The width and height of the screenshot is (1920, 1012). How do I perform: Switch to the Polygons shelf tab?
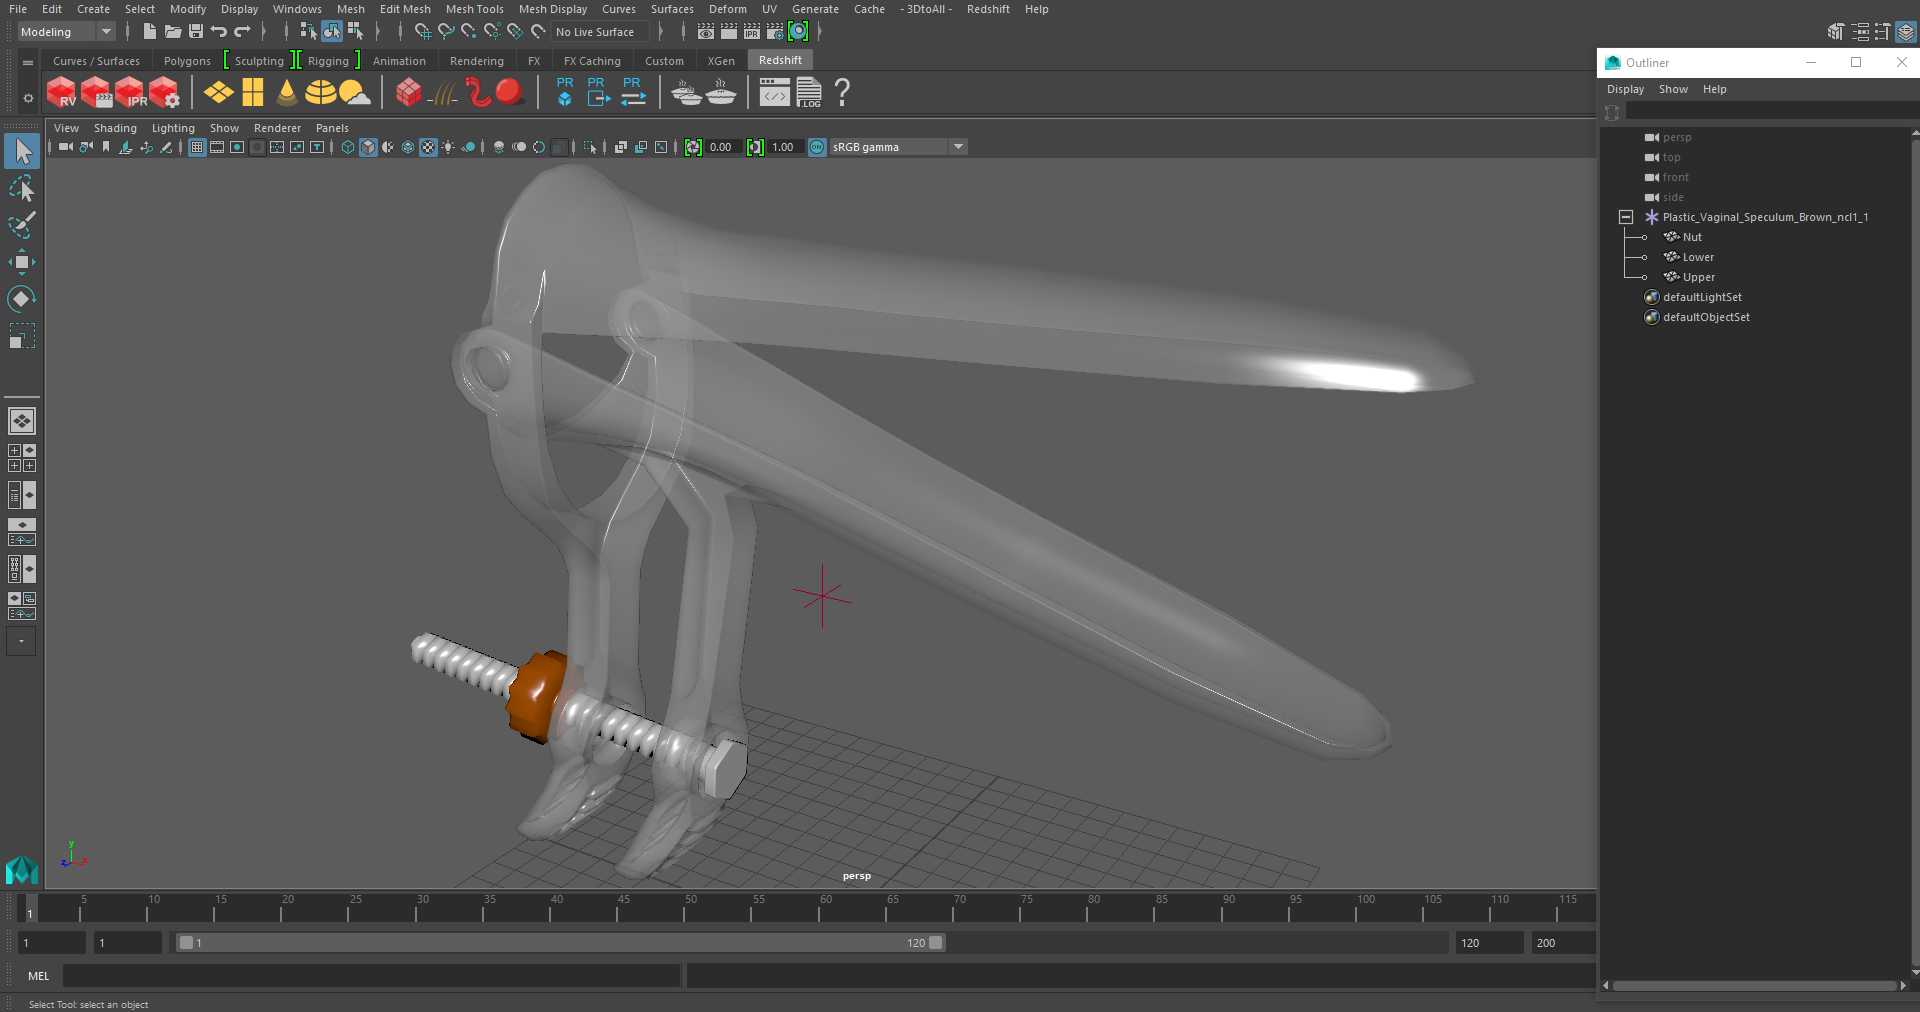click(x=187, y=61)
